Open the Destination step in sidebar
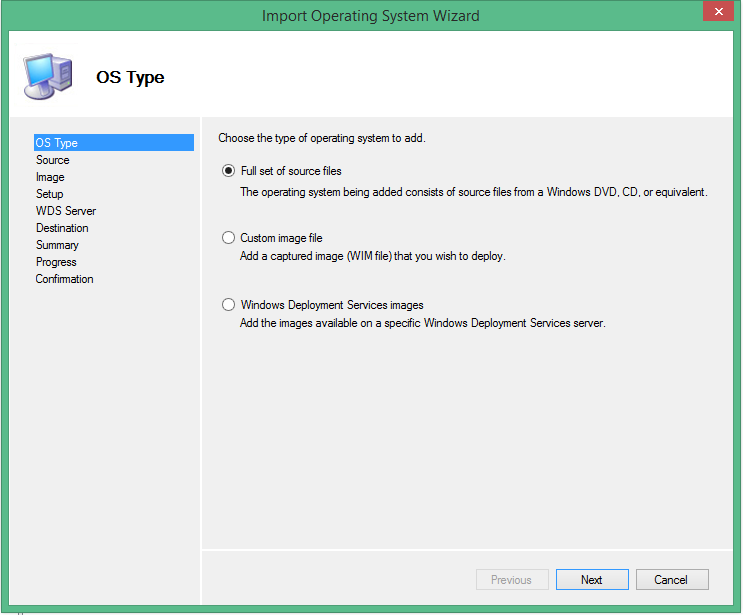The image size is (743, 615). point(62,228)
